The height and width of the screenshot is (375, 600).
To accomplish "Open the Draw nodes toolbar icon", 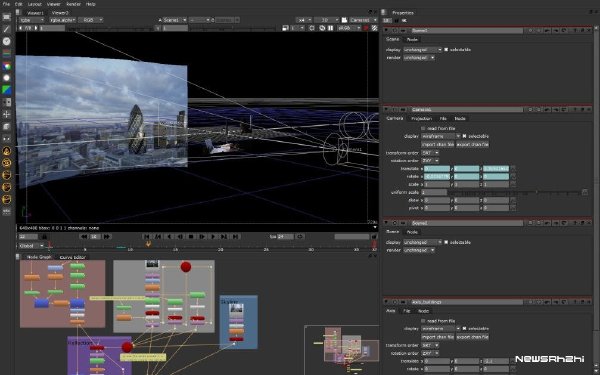I will (x=7, y=29).
